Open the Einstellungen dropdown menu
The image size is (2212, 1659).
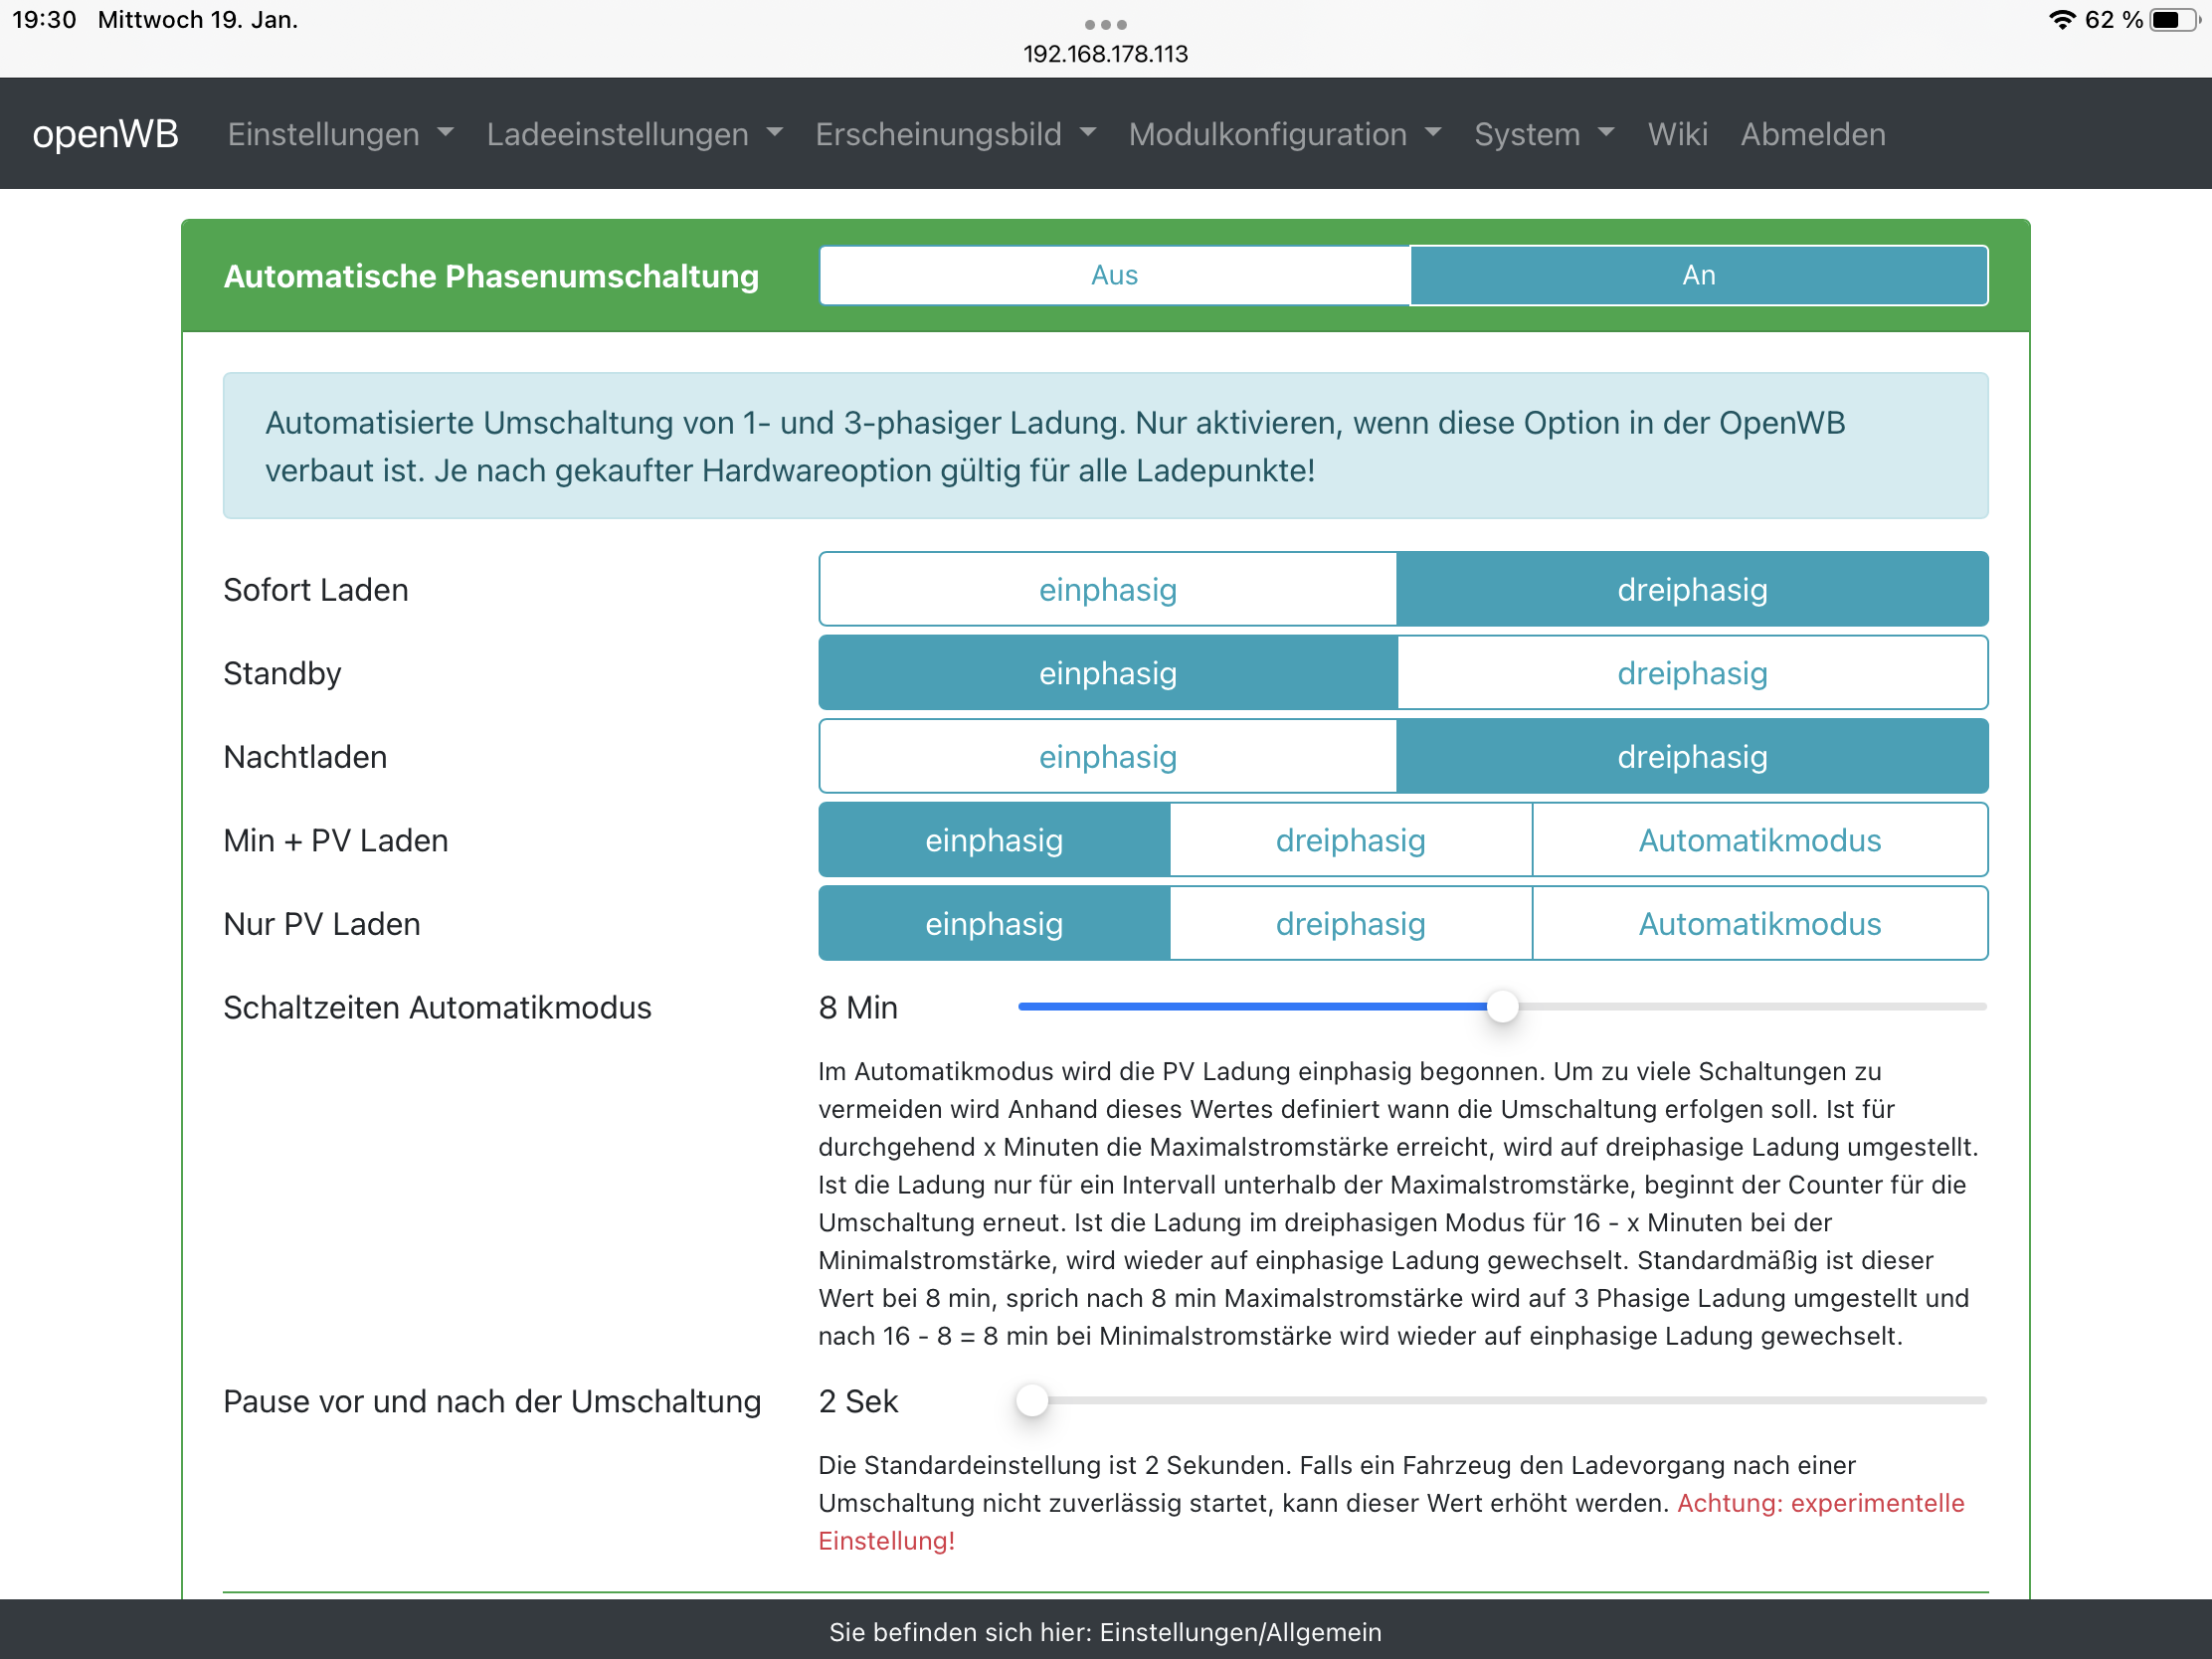coord(340,134)
